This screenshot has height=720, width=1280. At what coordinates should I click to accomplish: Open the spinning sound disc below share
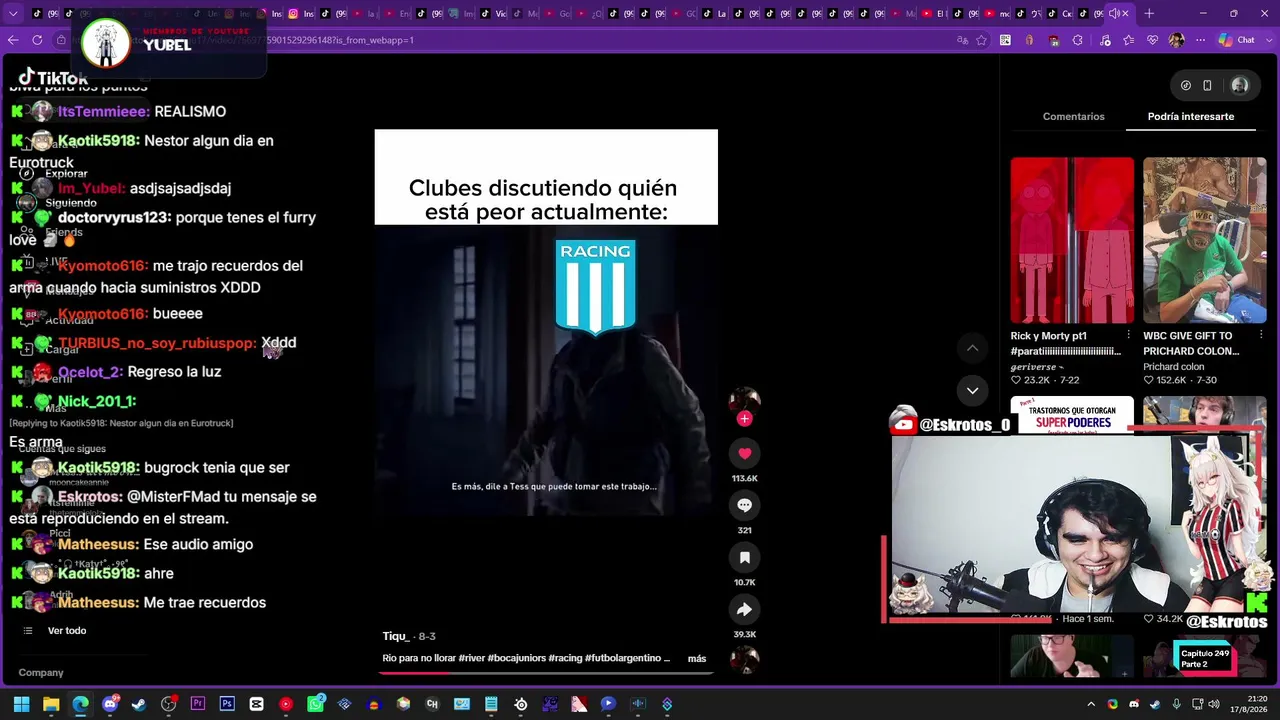click(744, 658)
